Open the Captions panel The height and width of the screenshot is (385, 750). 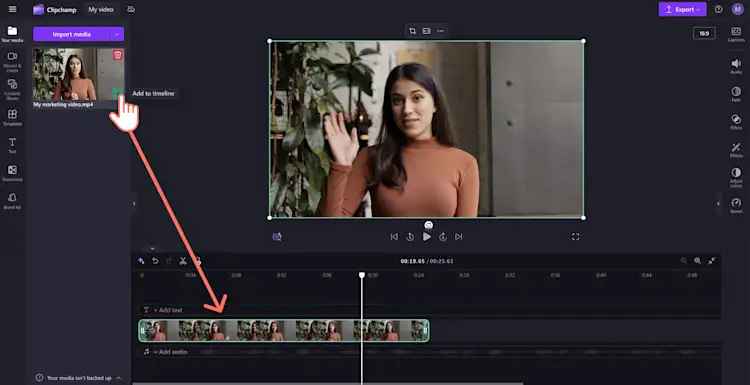click(x=736, y=34)
